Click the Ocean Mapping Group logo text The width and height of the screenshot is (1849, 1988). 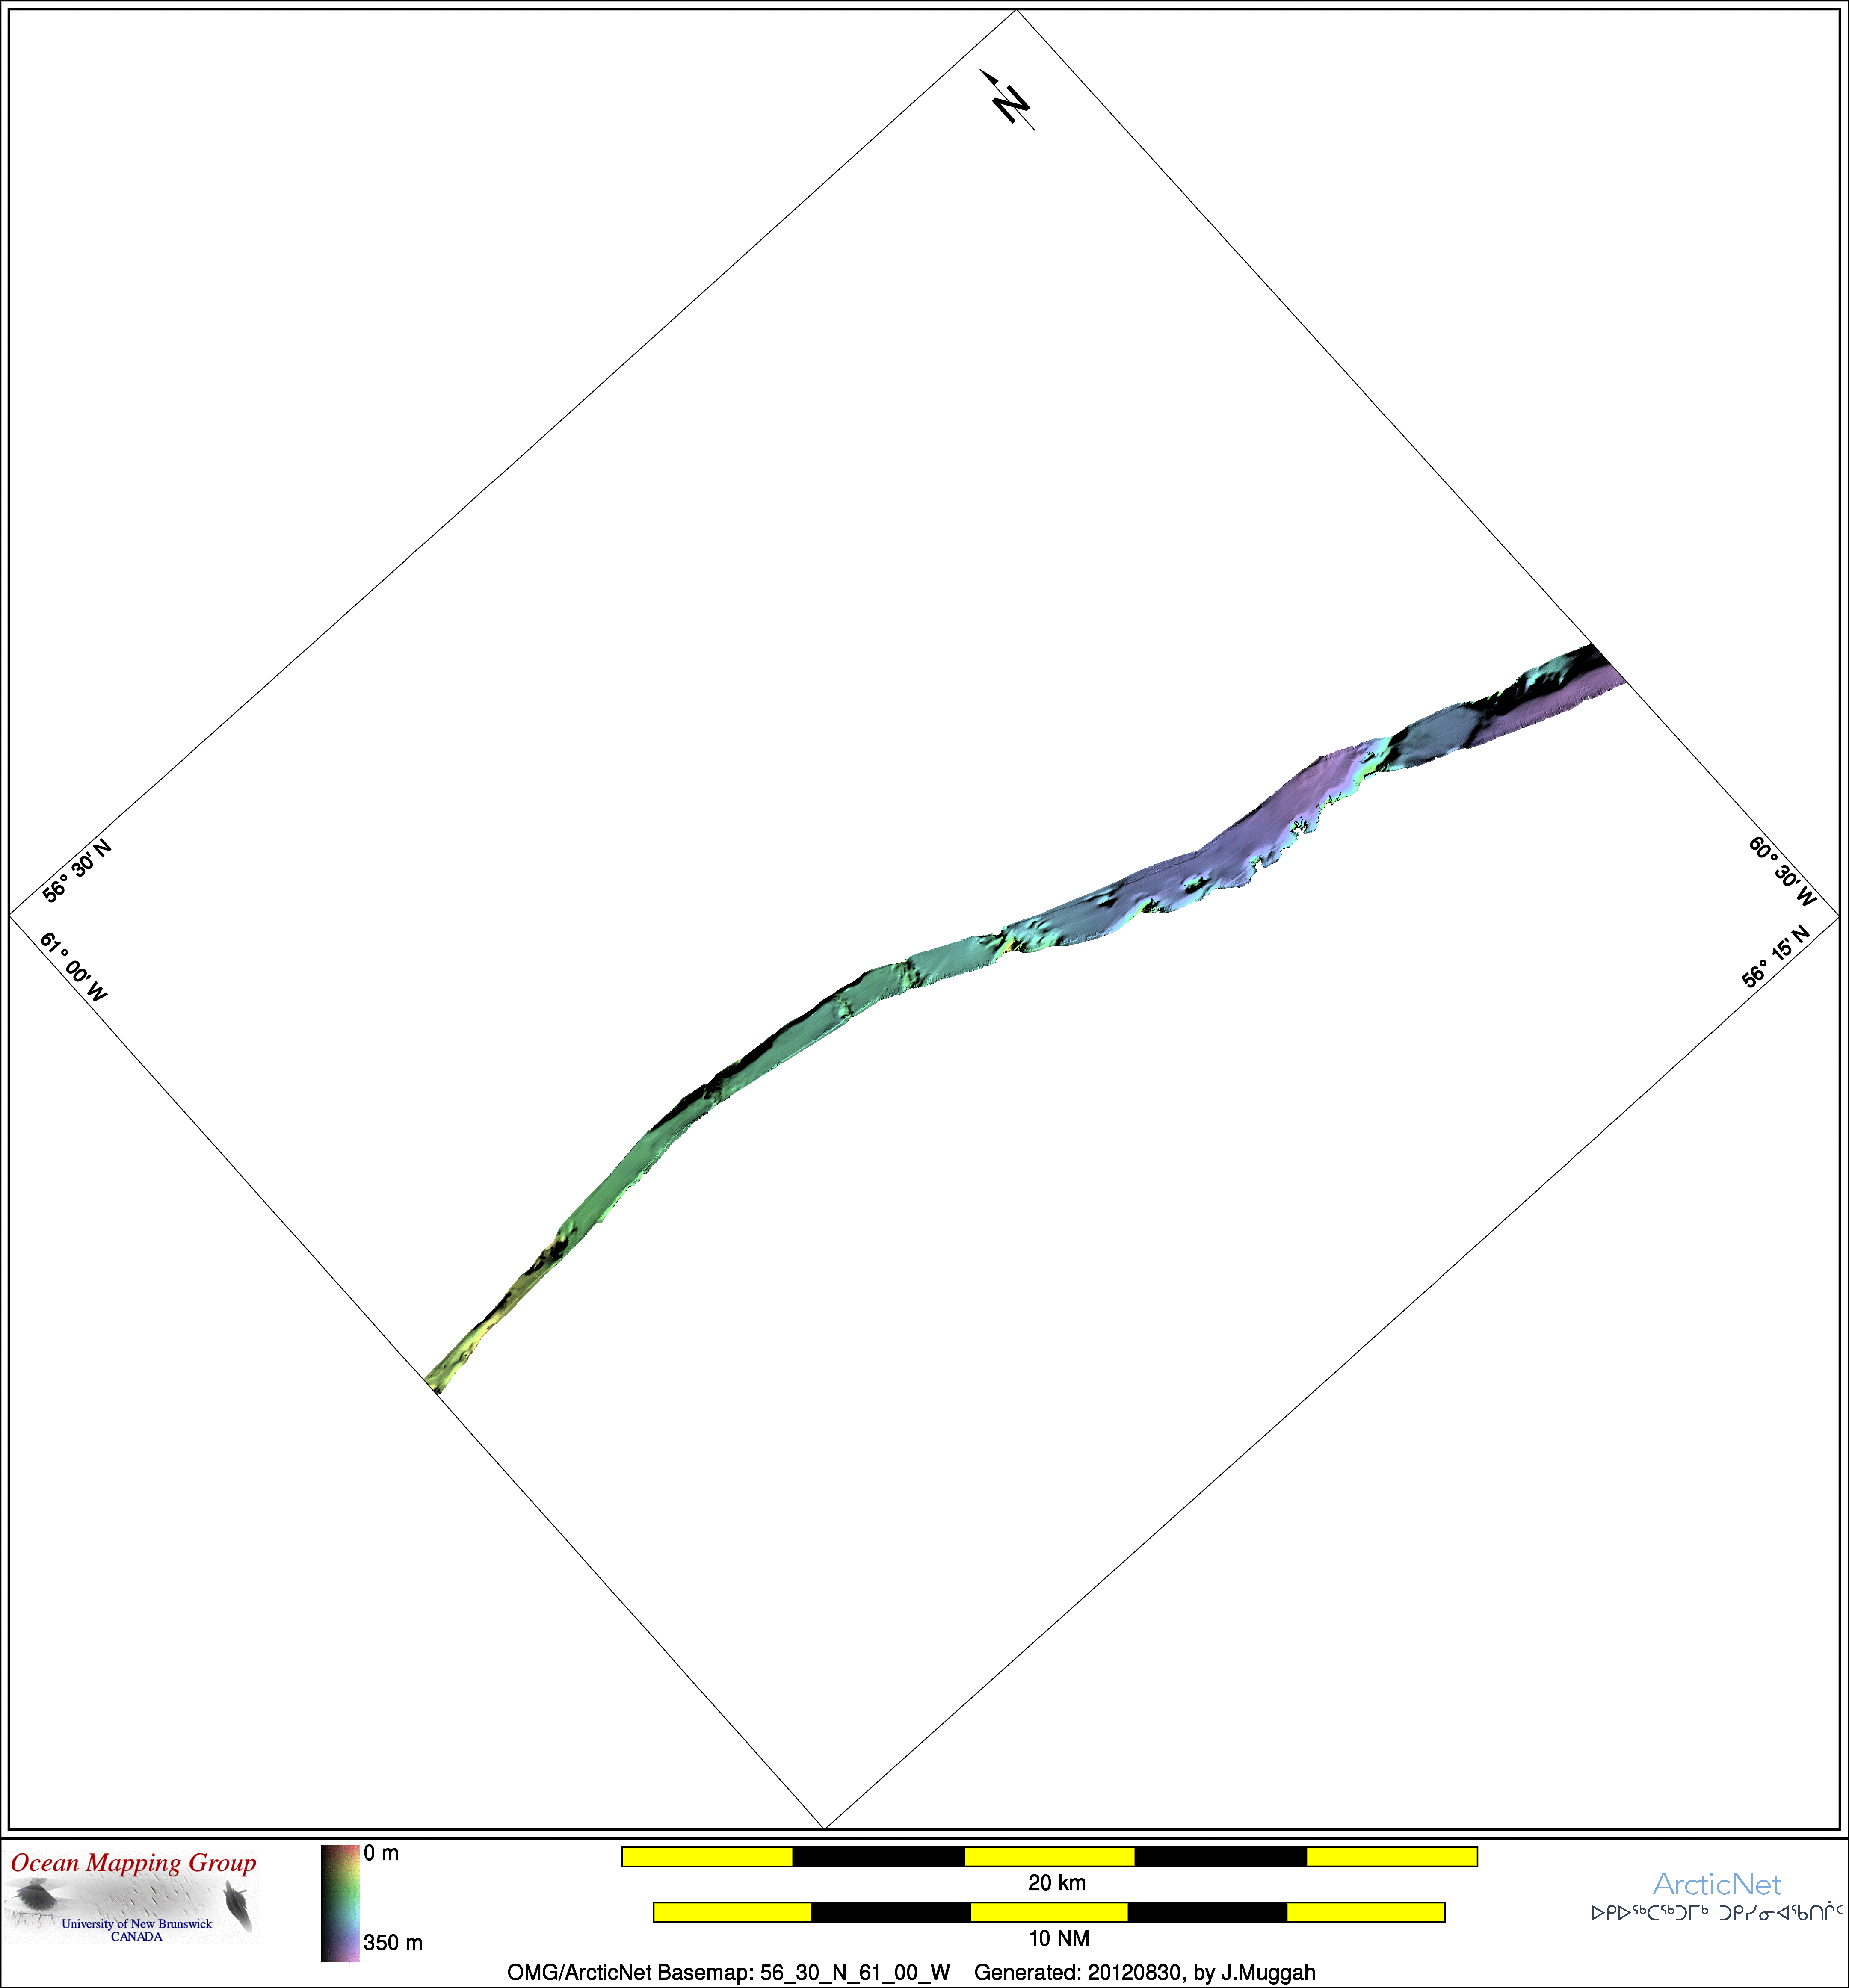(x=134, y=1863)
